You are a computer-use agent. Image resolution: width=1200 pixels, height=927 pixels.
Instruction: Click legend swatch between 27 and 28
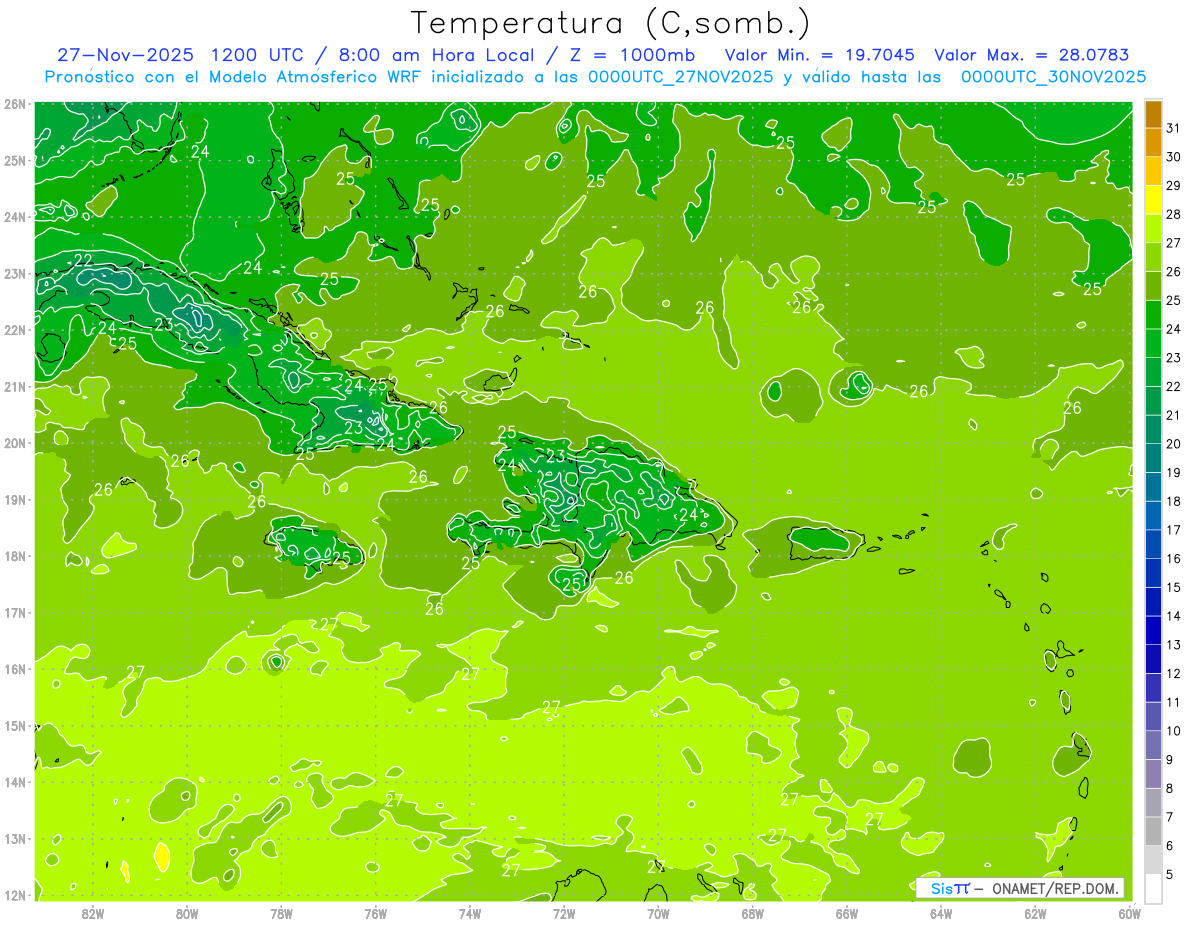(x=1153, y=229)
